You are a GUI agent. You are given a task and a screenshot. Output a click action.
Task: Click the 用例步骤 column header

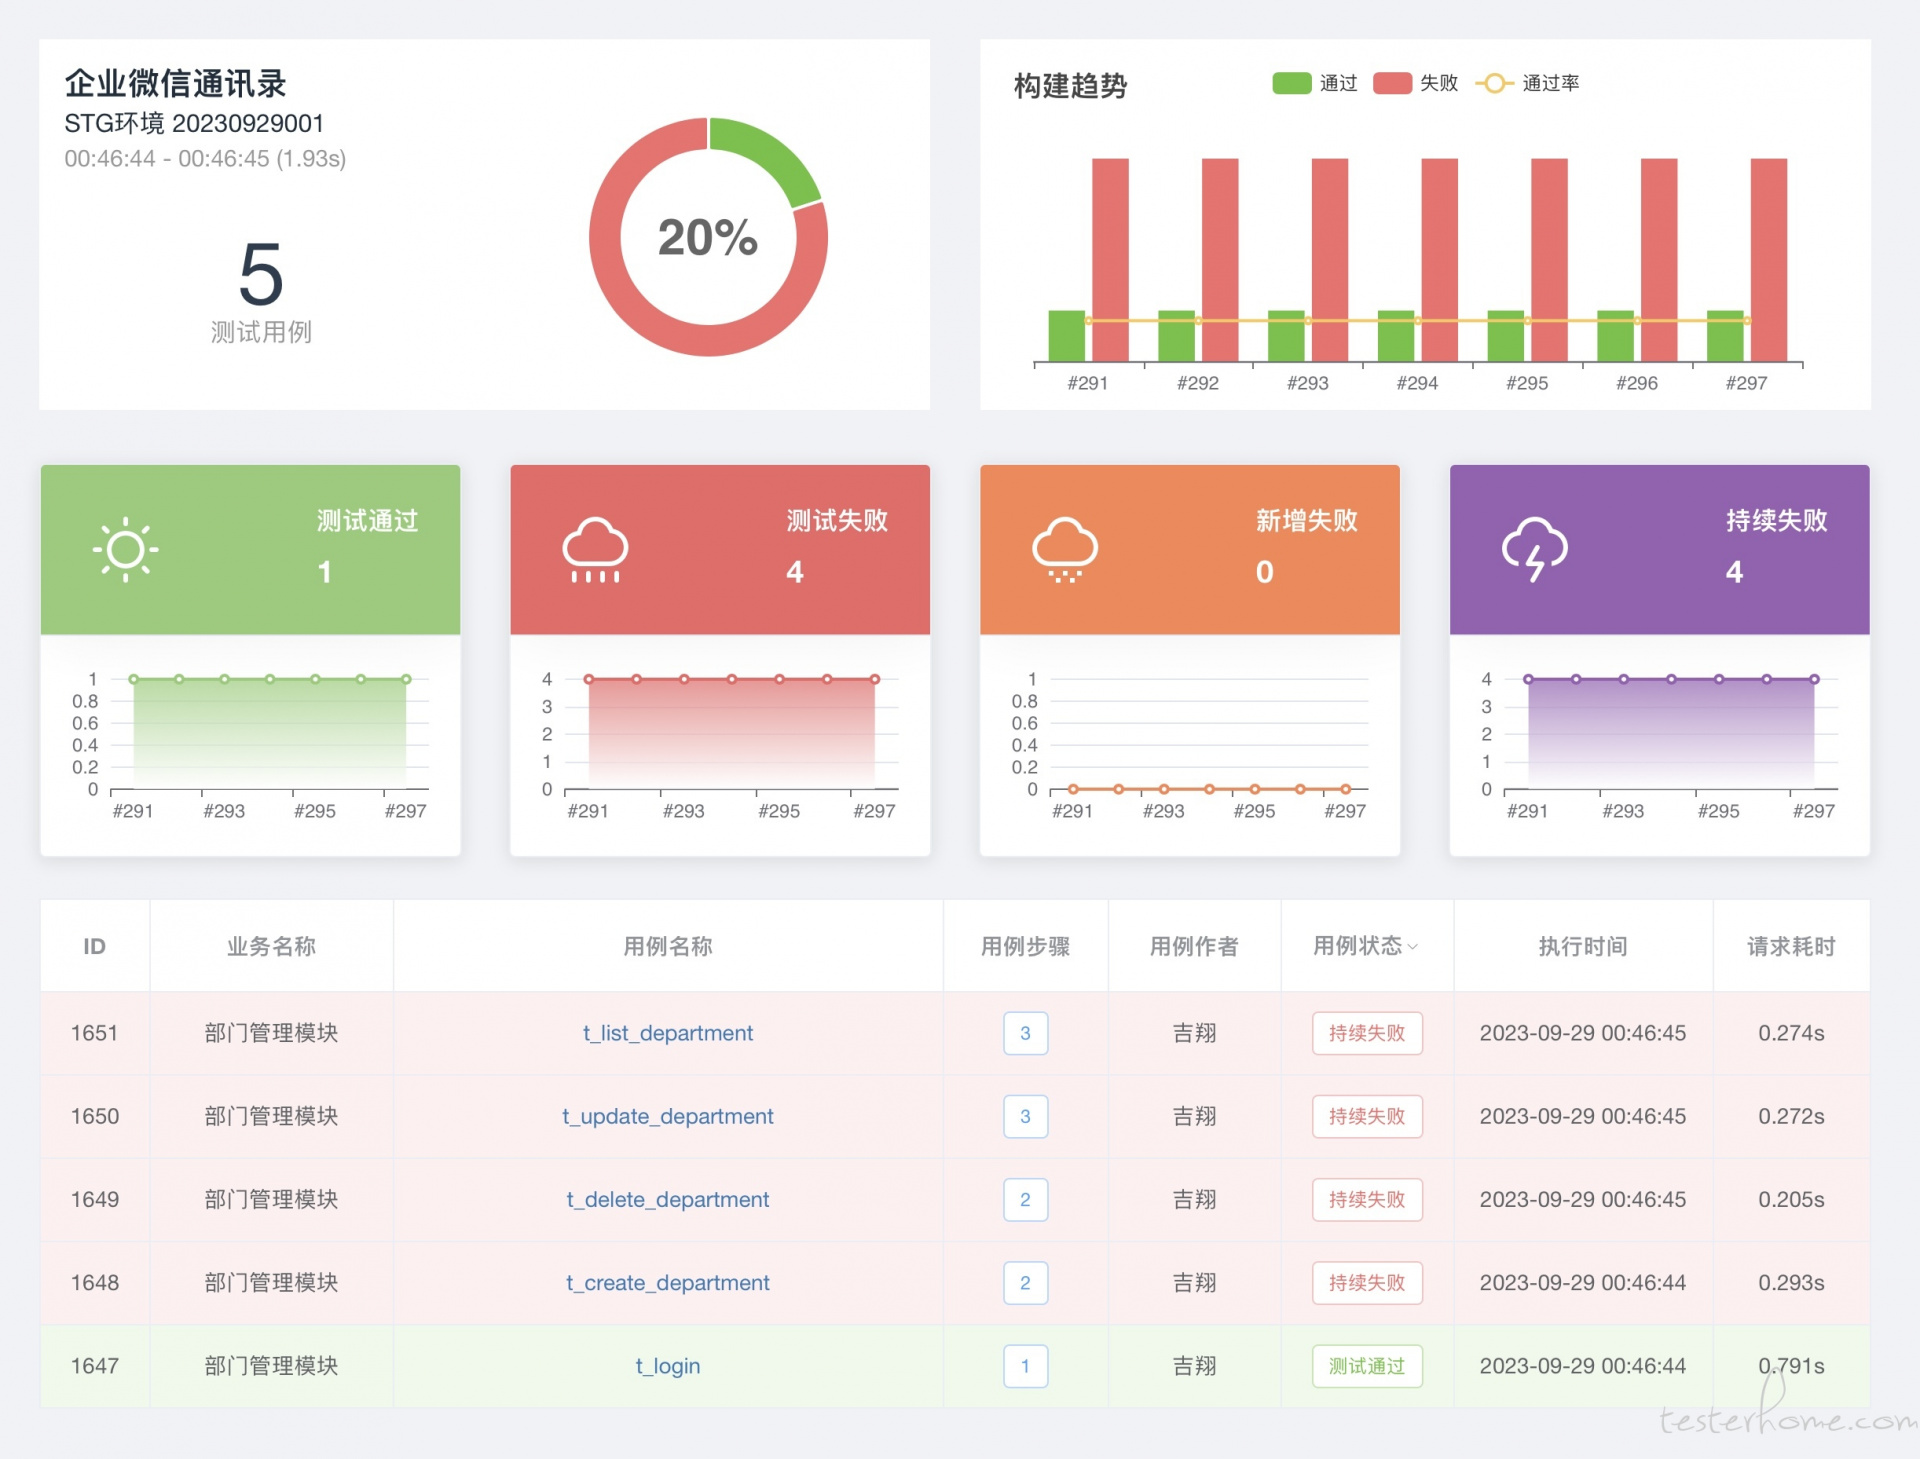(1025, 946)
